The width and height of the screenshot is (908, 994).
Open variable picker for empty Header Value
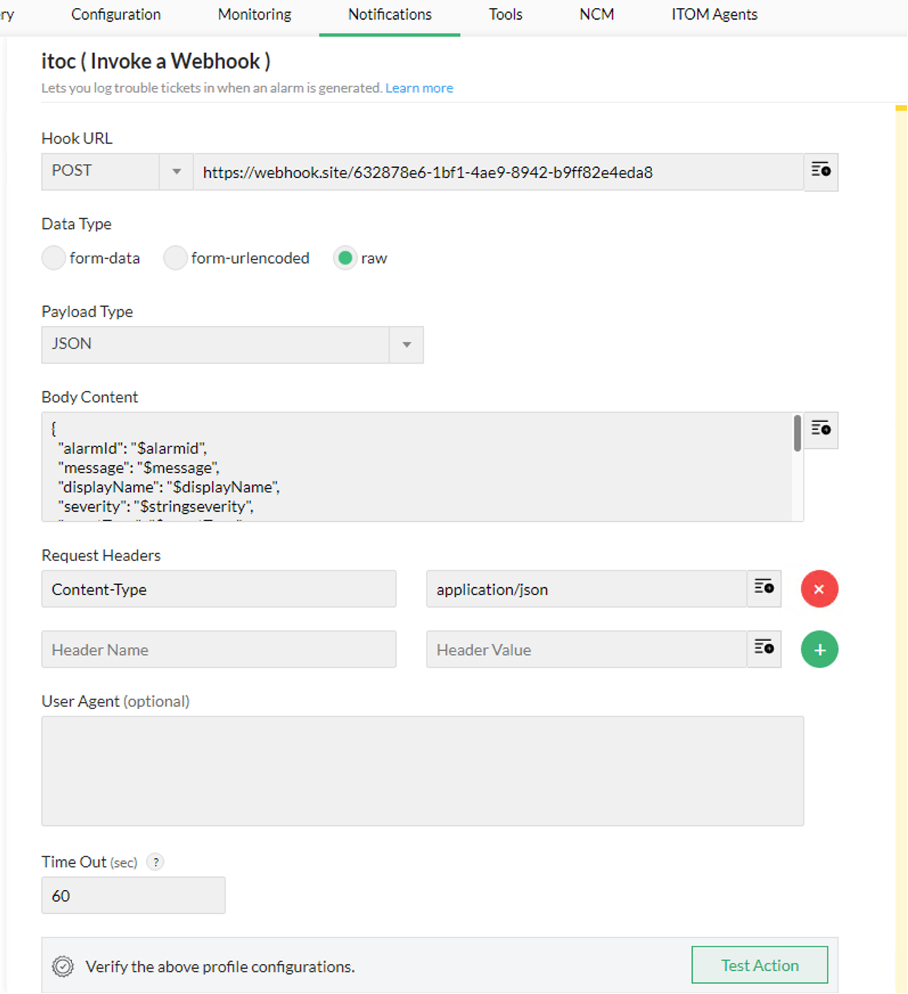click(x=764, y=649)
